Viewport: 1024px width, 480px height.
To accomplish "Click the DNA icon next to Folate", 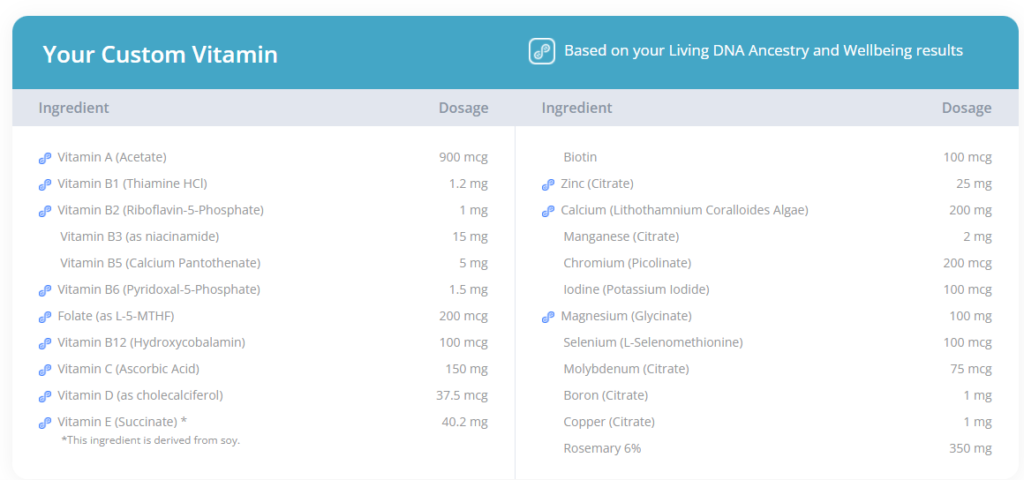I will (x=44, y=317).
